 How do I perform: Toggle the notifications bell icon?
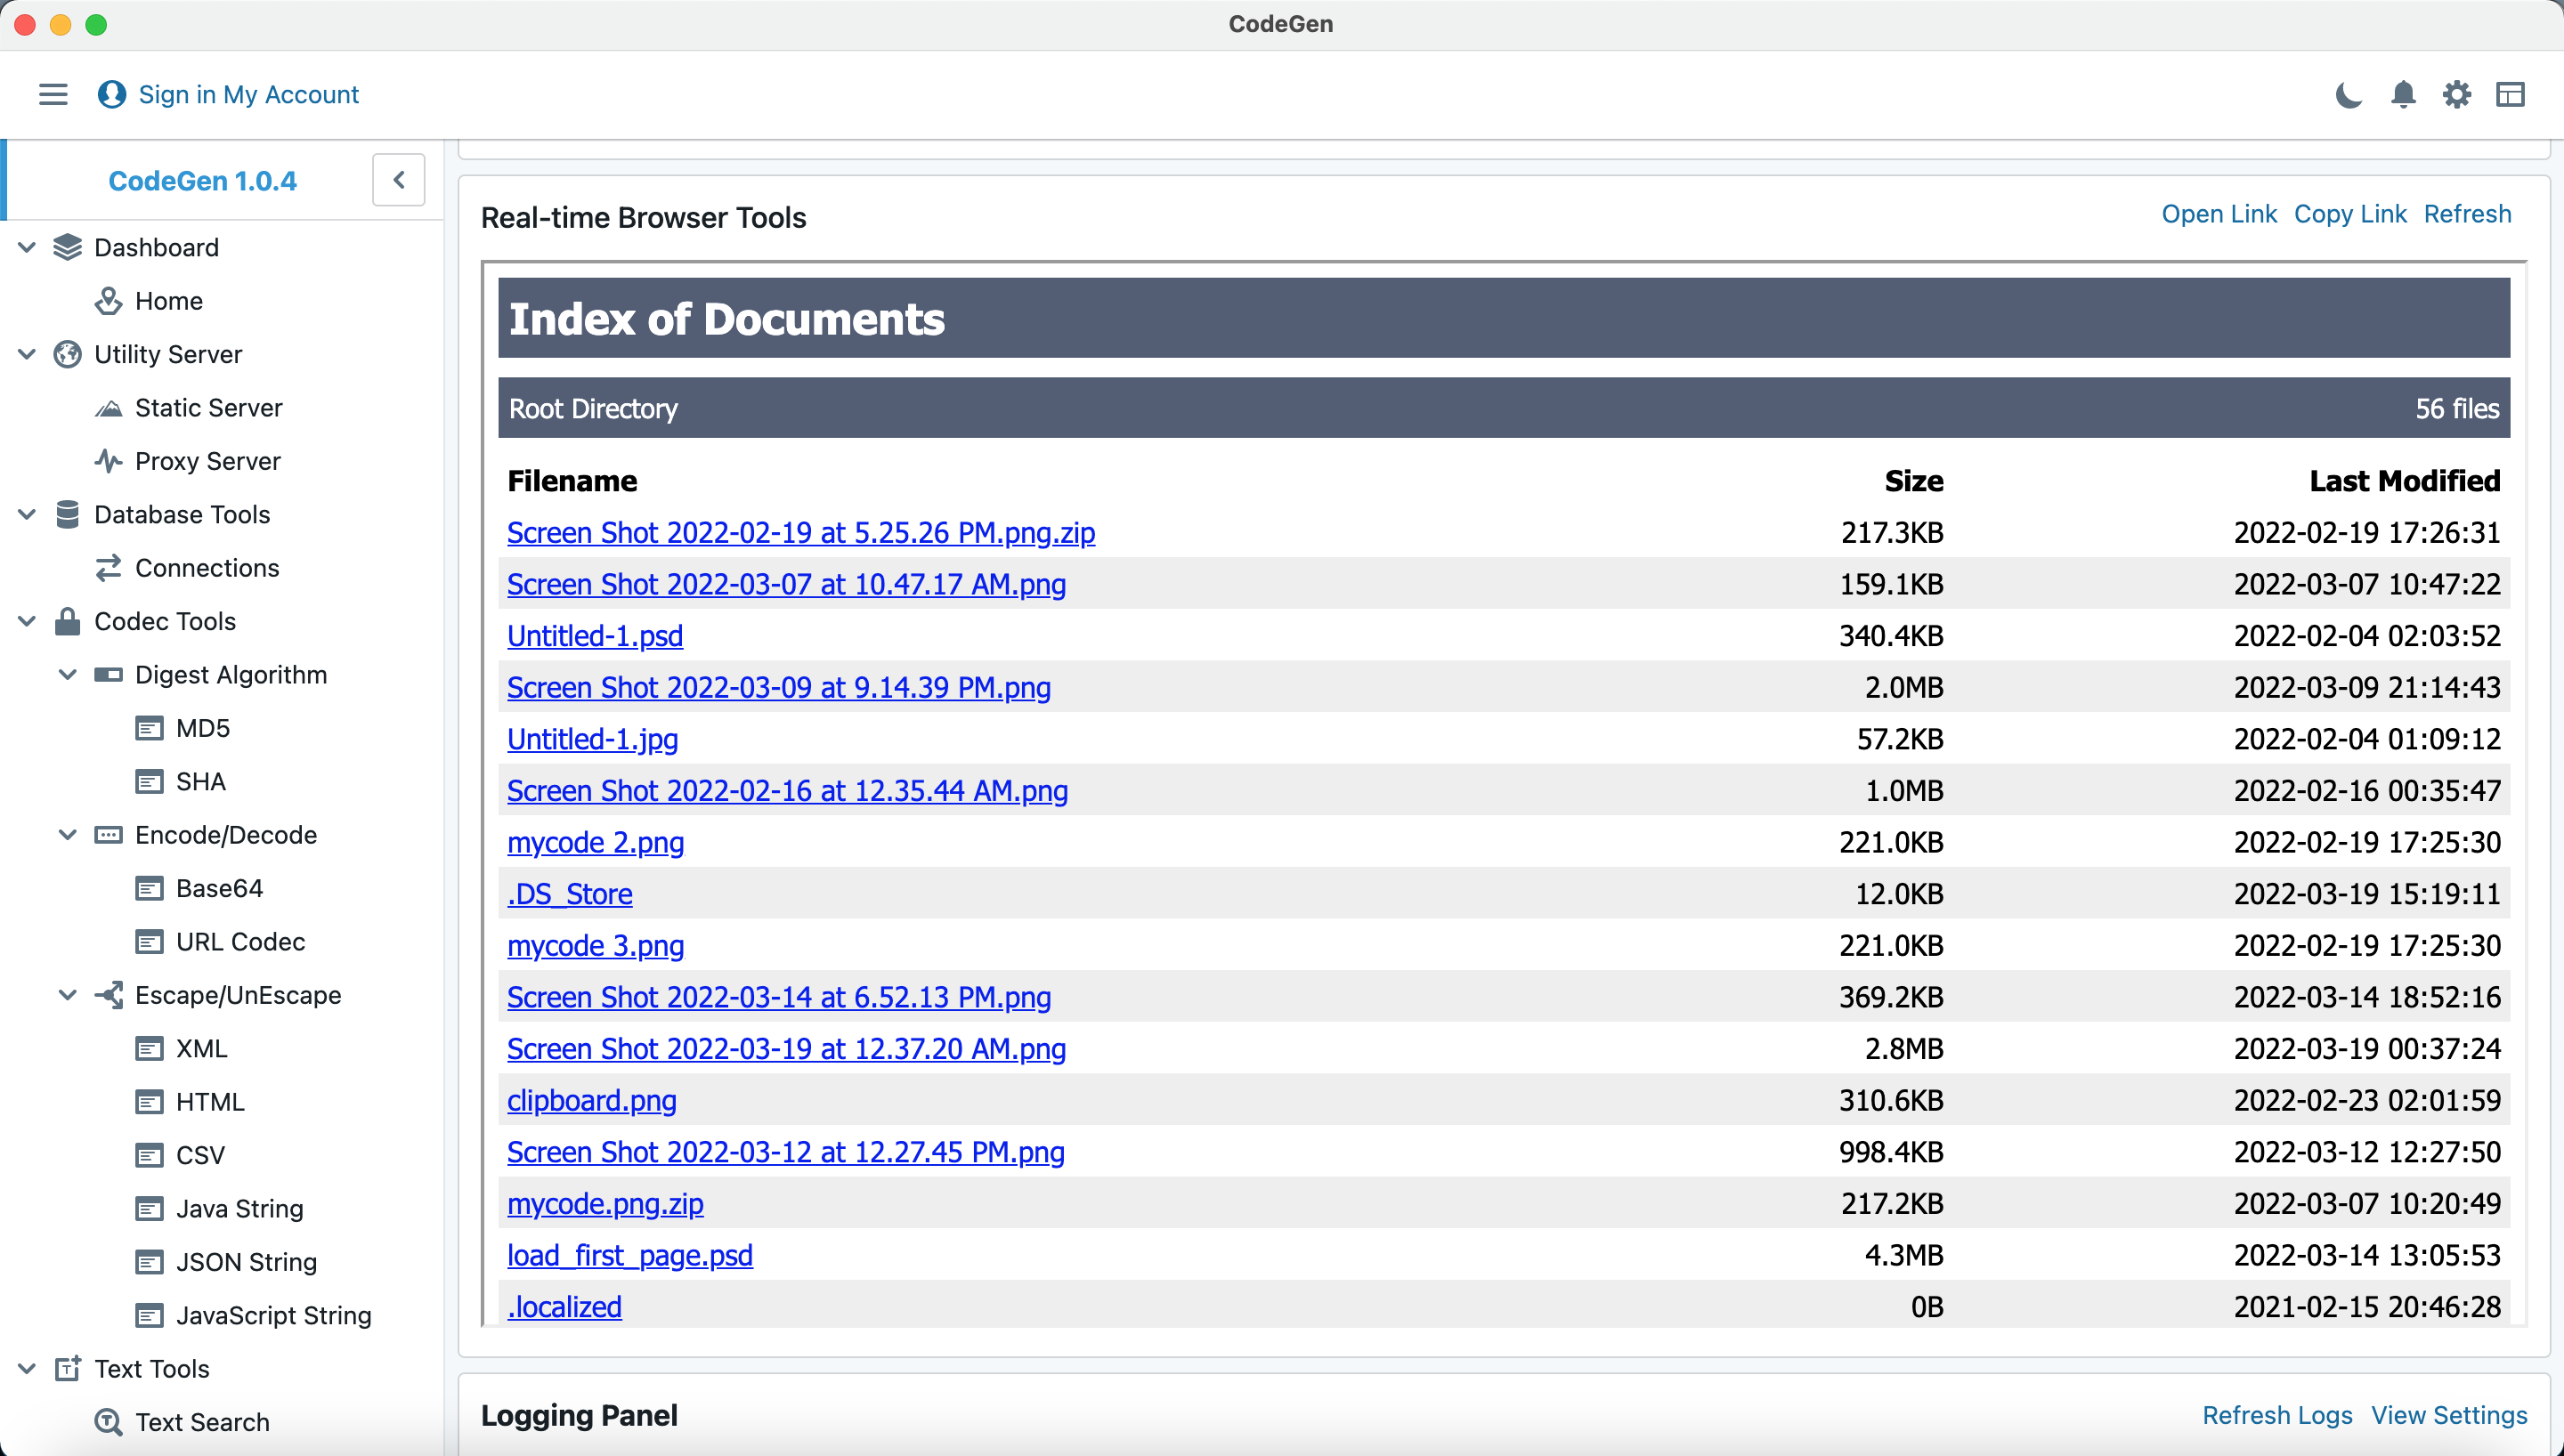point(2406,95)
